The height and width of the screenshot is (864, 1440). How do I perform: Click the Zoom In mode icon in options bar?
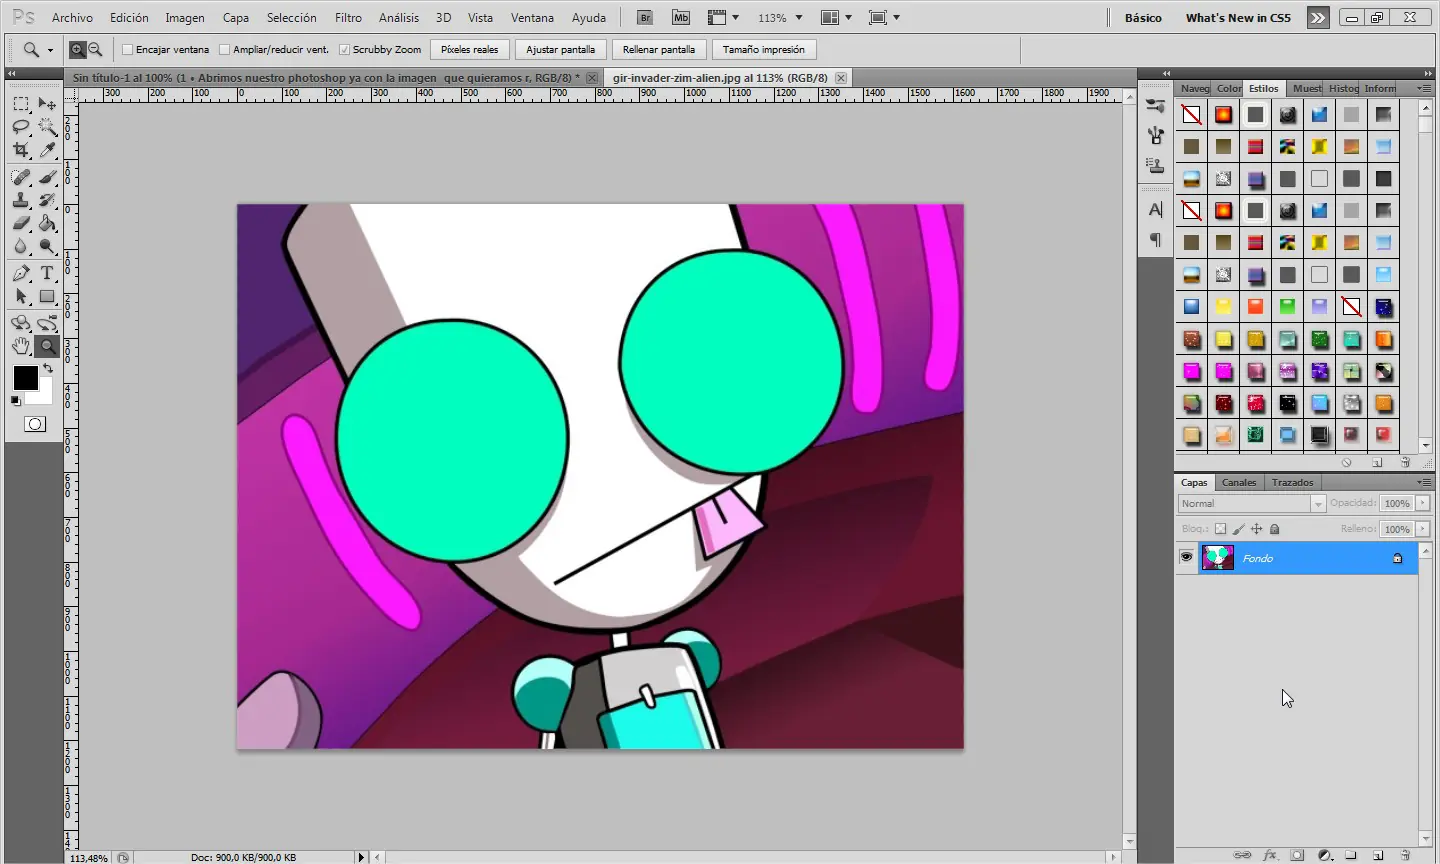tap(77, 49)
